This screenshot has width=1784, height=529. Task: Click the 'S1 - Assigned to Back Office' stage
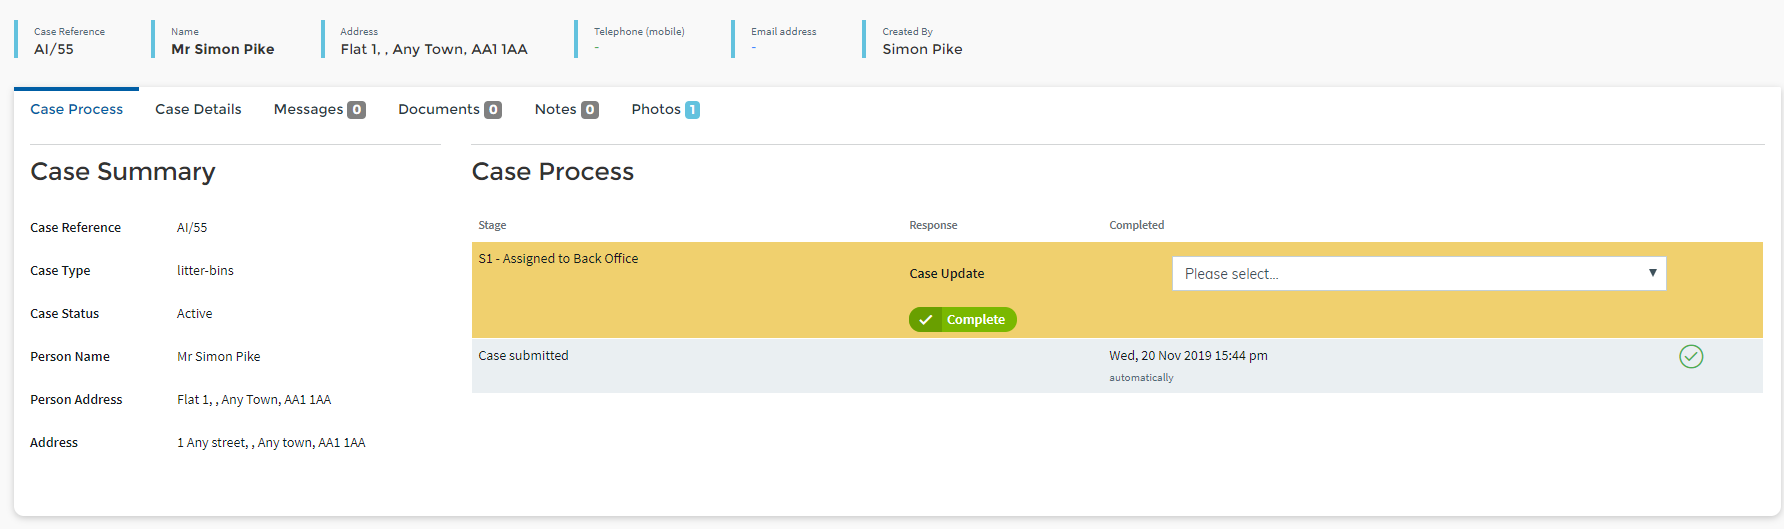558,259
